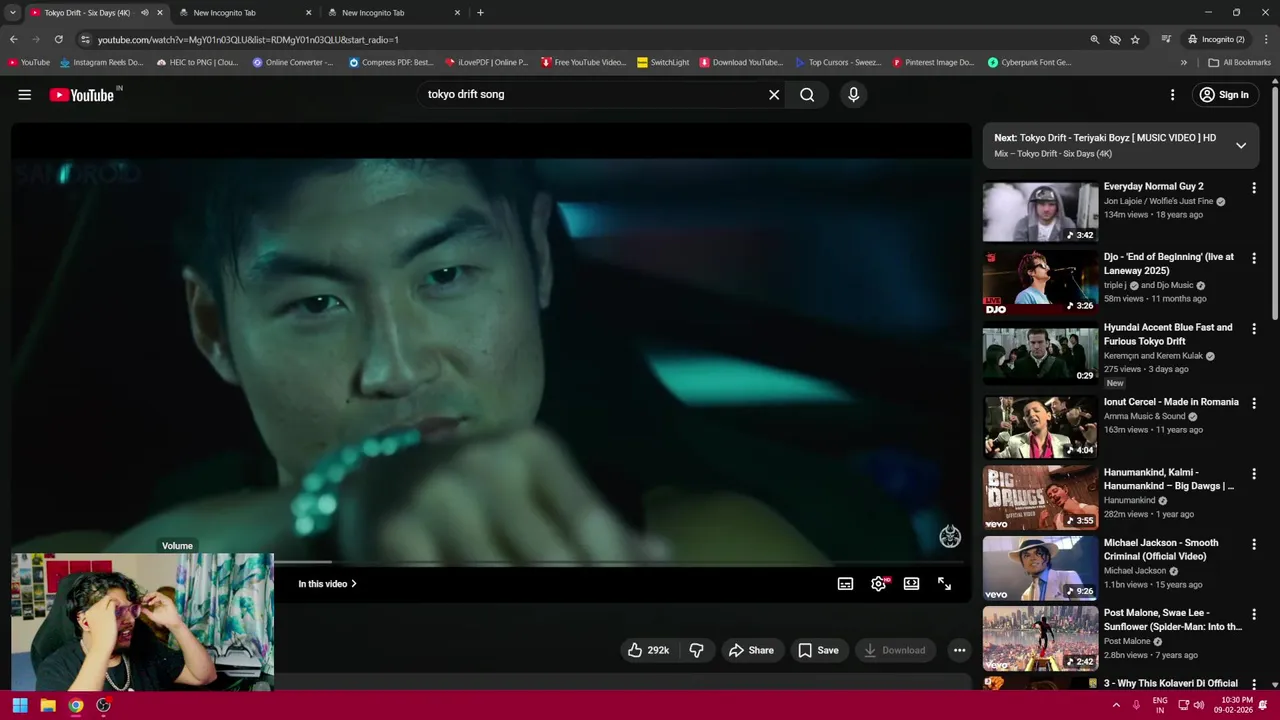The width and height of the screenshot is (1280, 720).
Task: Open File Explorer from taskbar
Action: click(x=48, y=706)
